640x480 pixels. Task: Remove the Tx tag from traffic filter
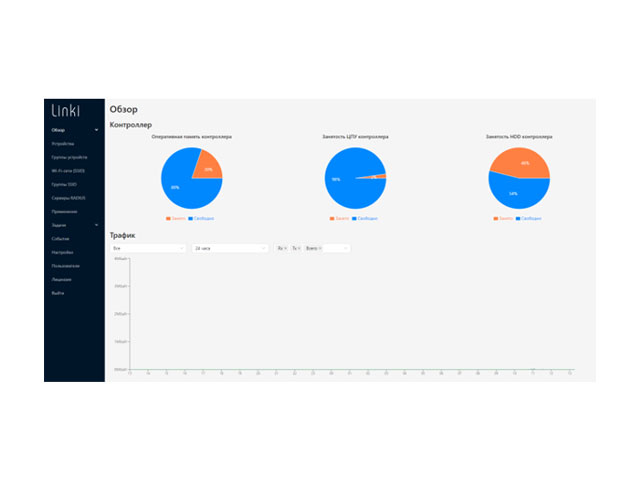pyautogui.click(x=299, y=247)
